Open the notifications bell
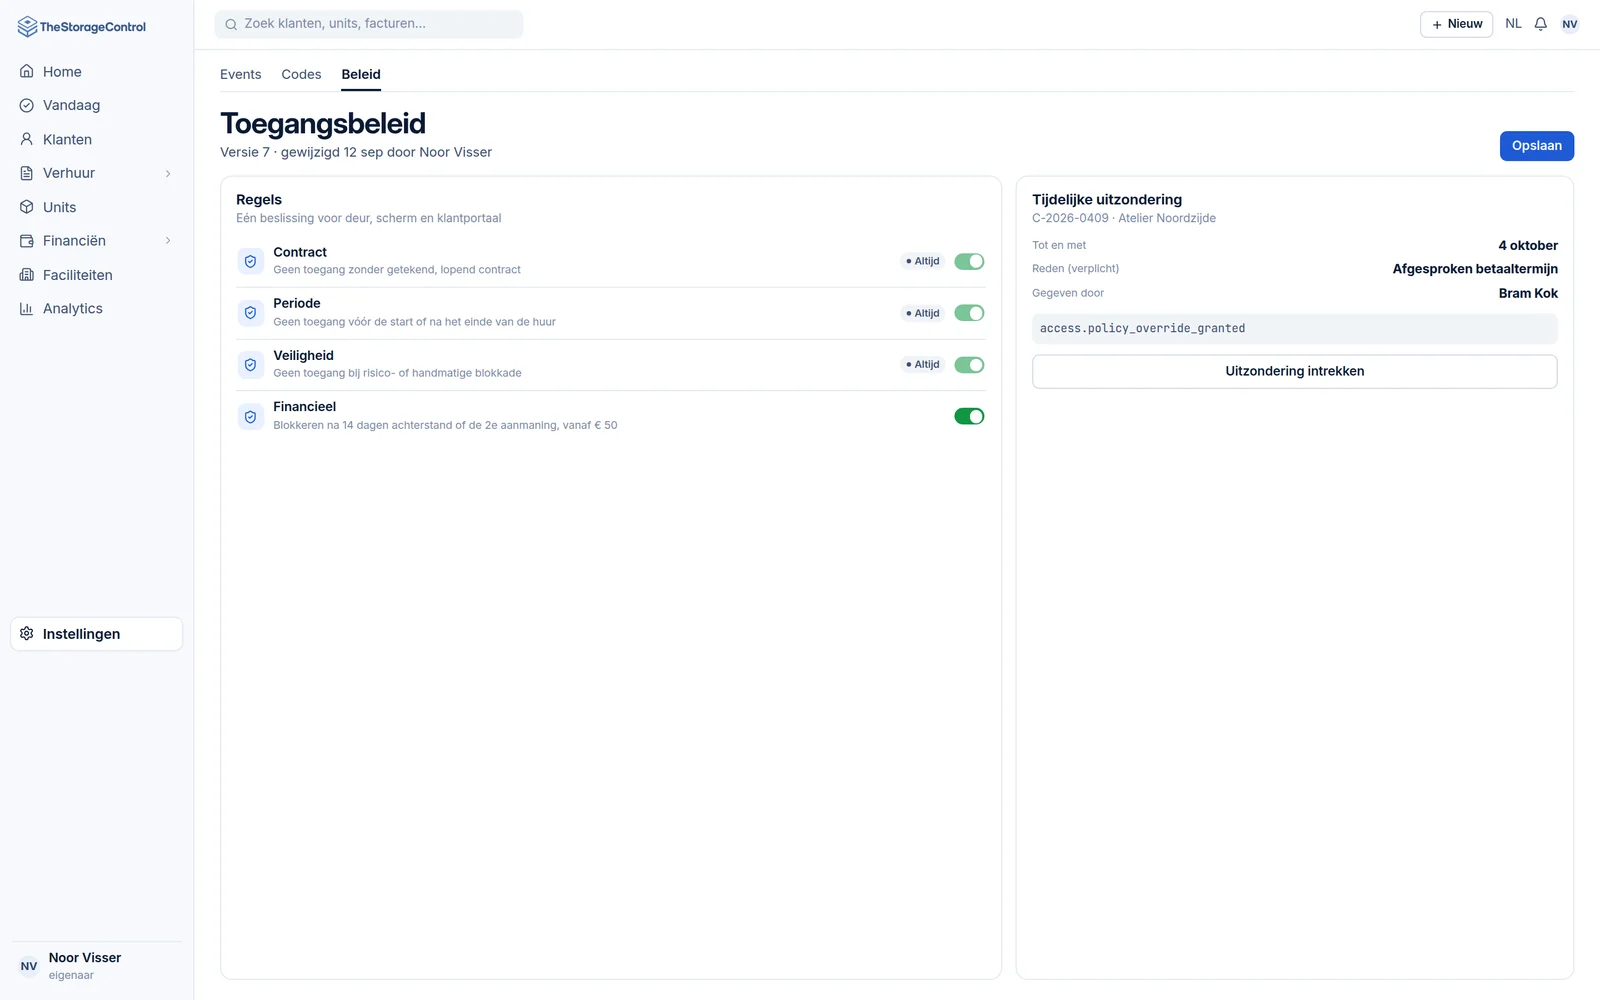1600x1000 pixels. pos(1541,24)
